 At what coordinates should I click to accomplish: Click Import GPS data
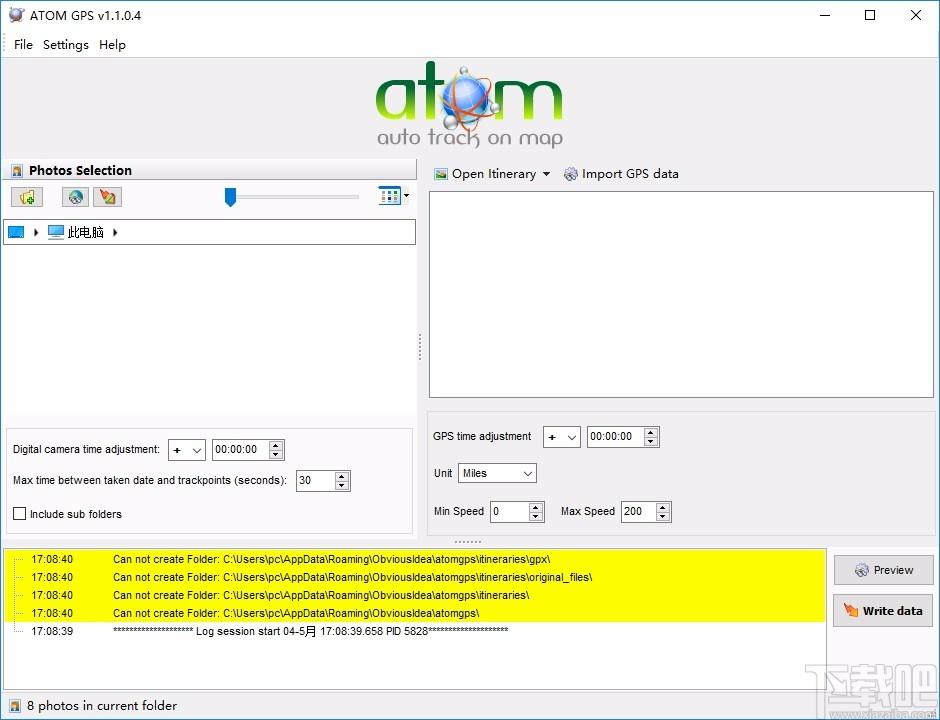[x=621, y=174]
